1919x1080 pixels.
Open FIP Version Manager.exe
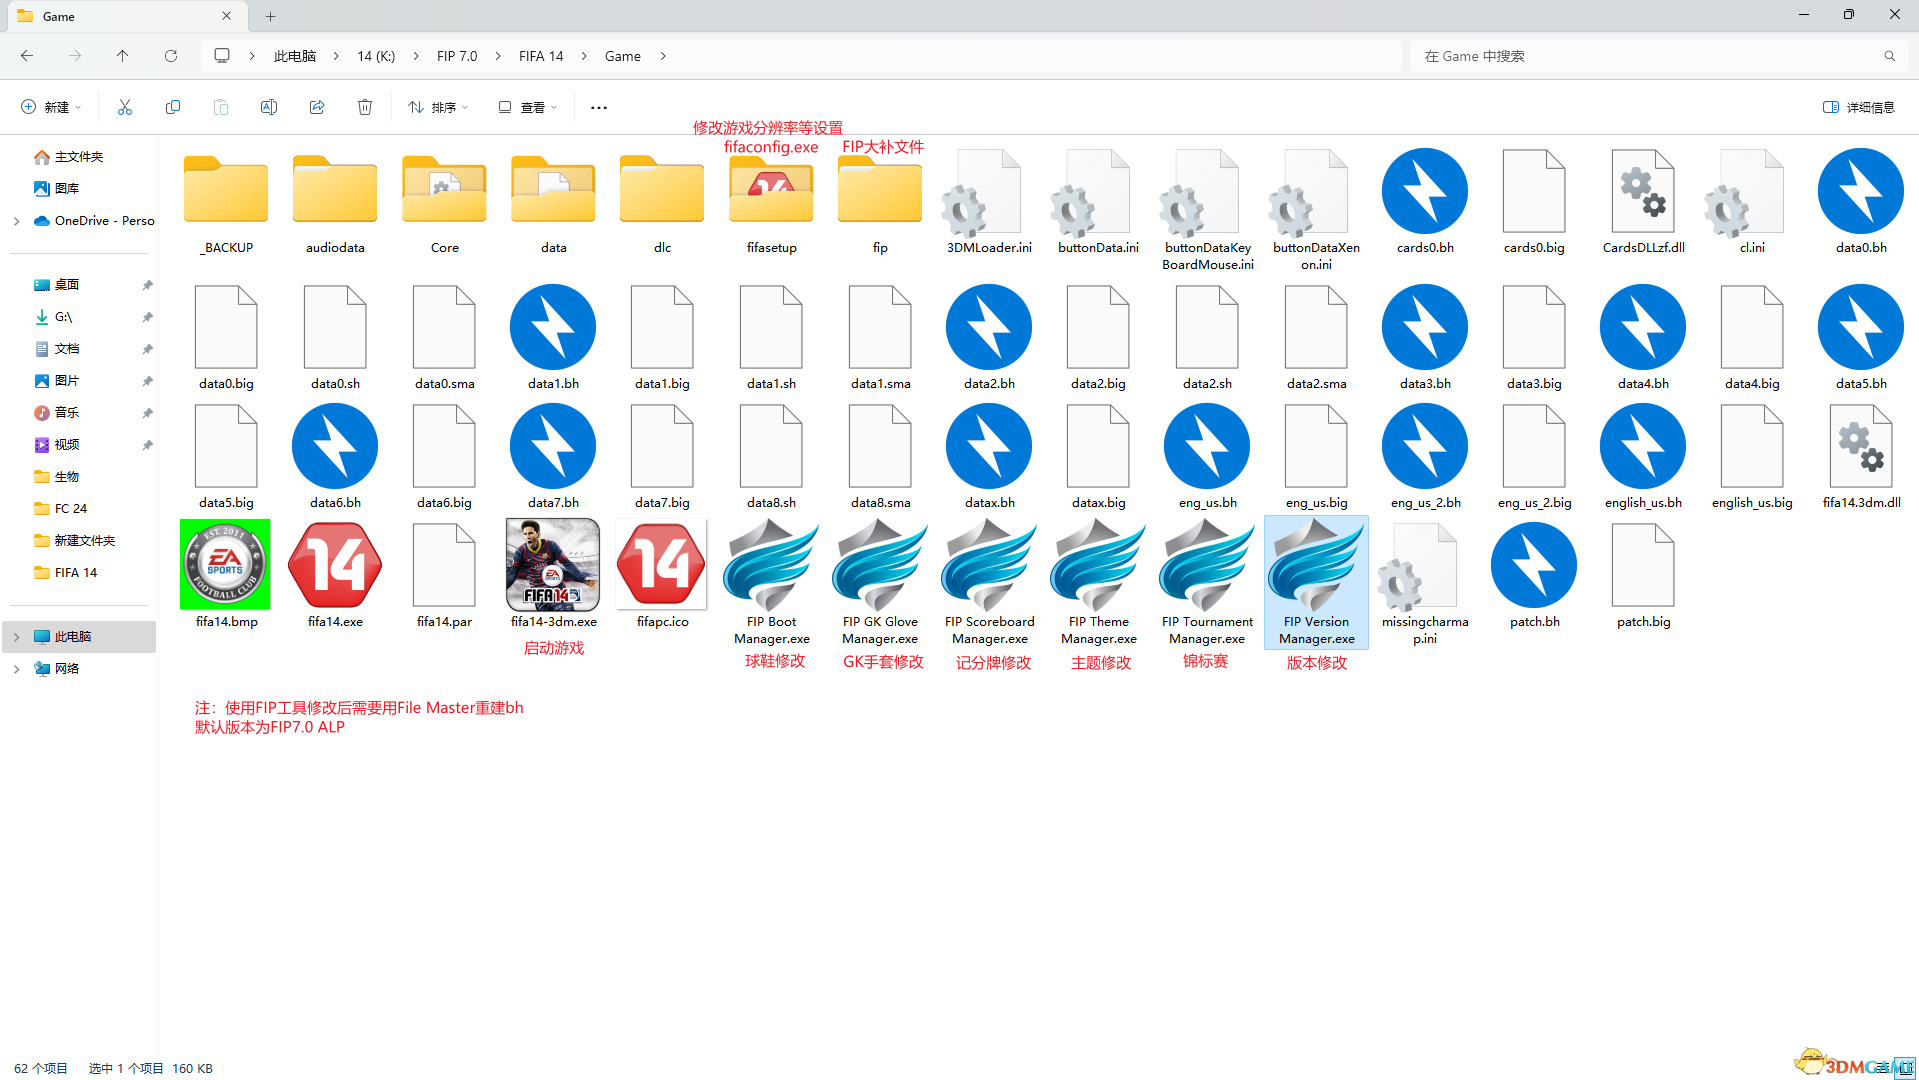click(1315, 565)
